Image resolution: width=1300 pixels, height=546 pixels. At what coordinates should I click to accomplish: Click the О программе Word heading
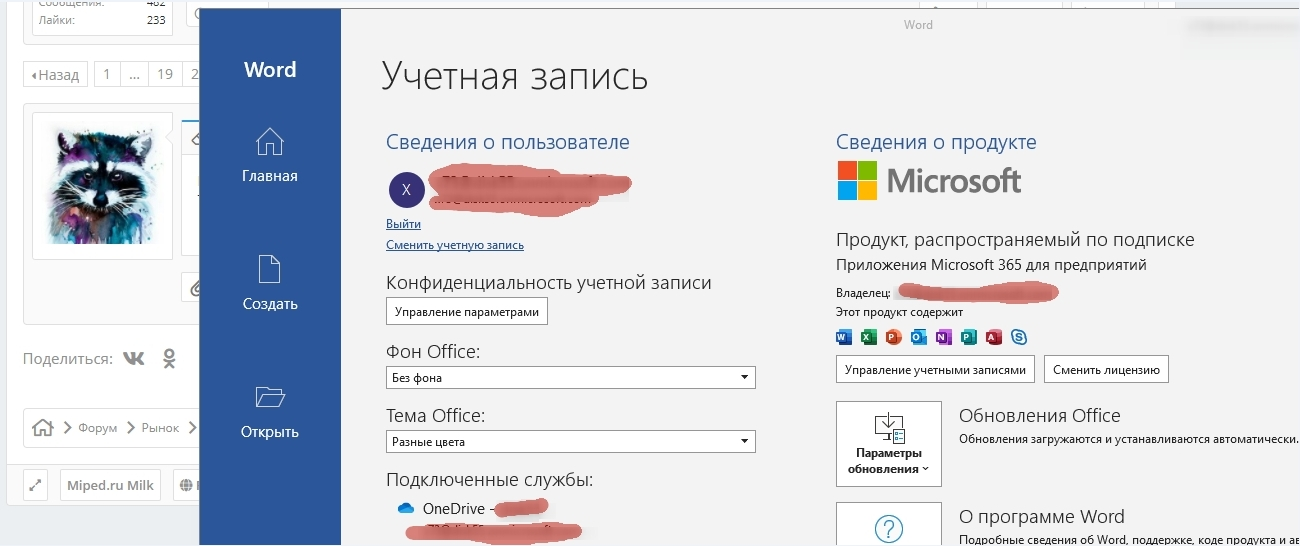point(1042,517)
